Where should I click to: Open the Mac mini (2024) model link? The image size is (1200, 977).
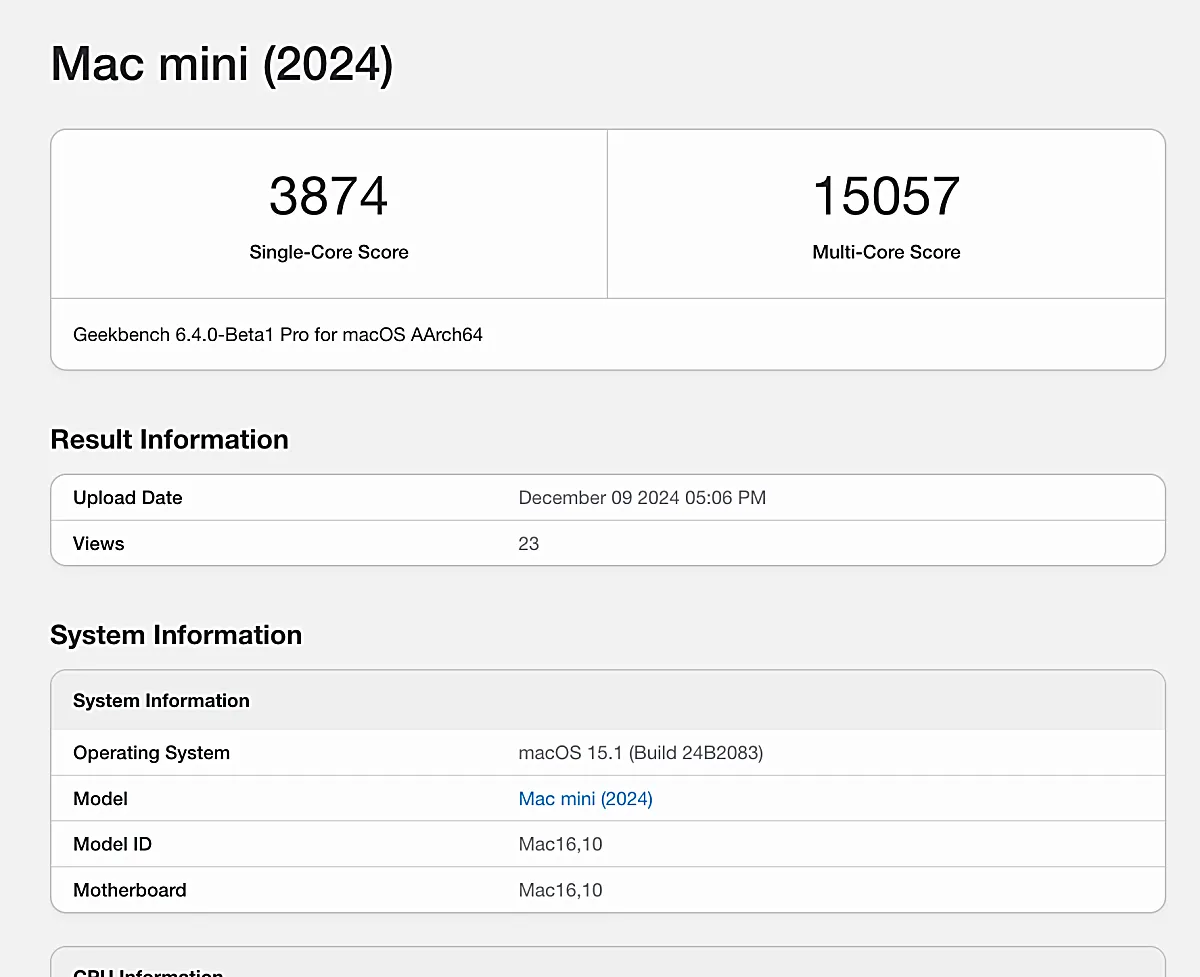(x=585, y=798)
